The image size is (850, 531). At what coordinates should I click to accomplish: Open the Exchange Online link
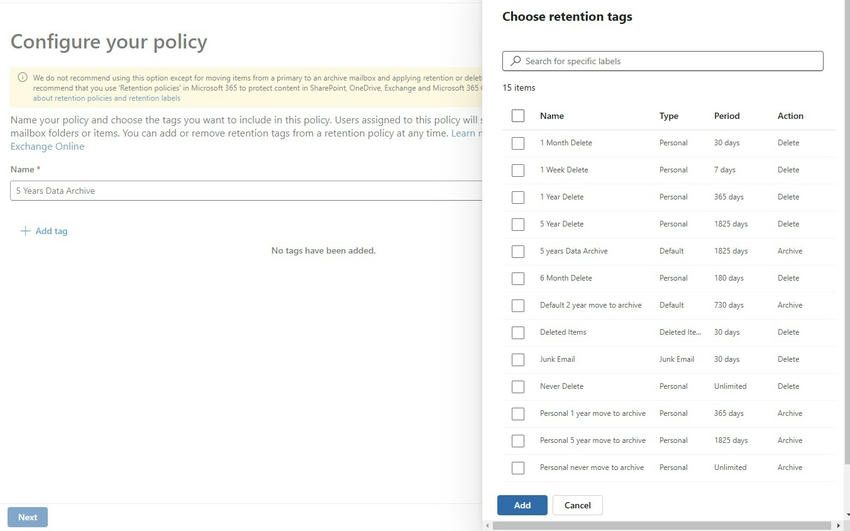[x=47, y=147]
